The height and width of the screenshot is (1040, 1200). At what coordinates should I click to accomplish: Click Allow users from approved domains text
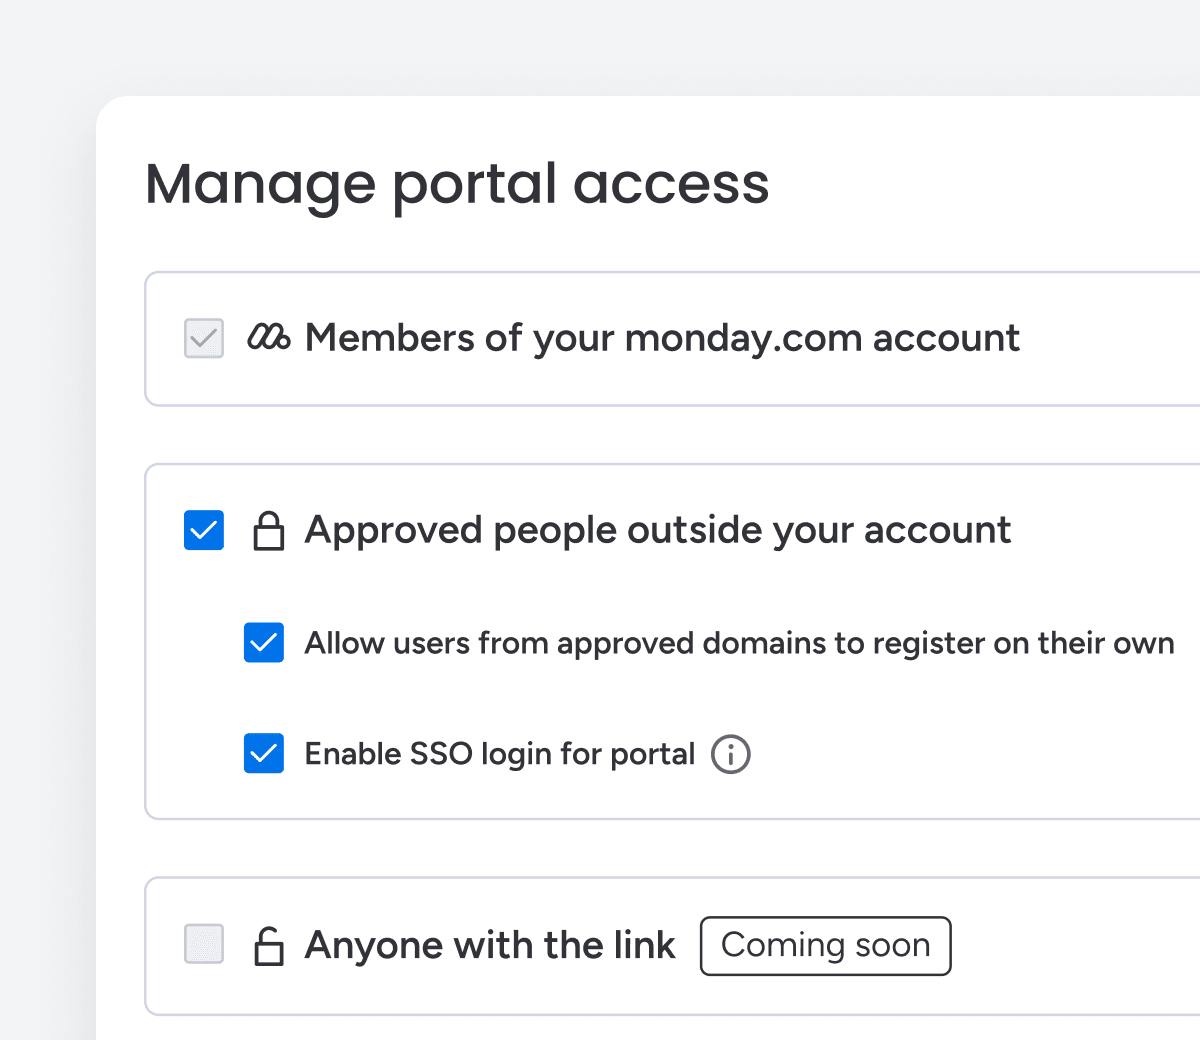[x=740, y=643]
